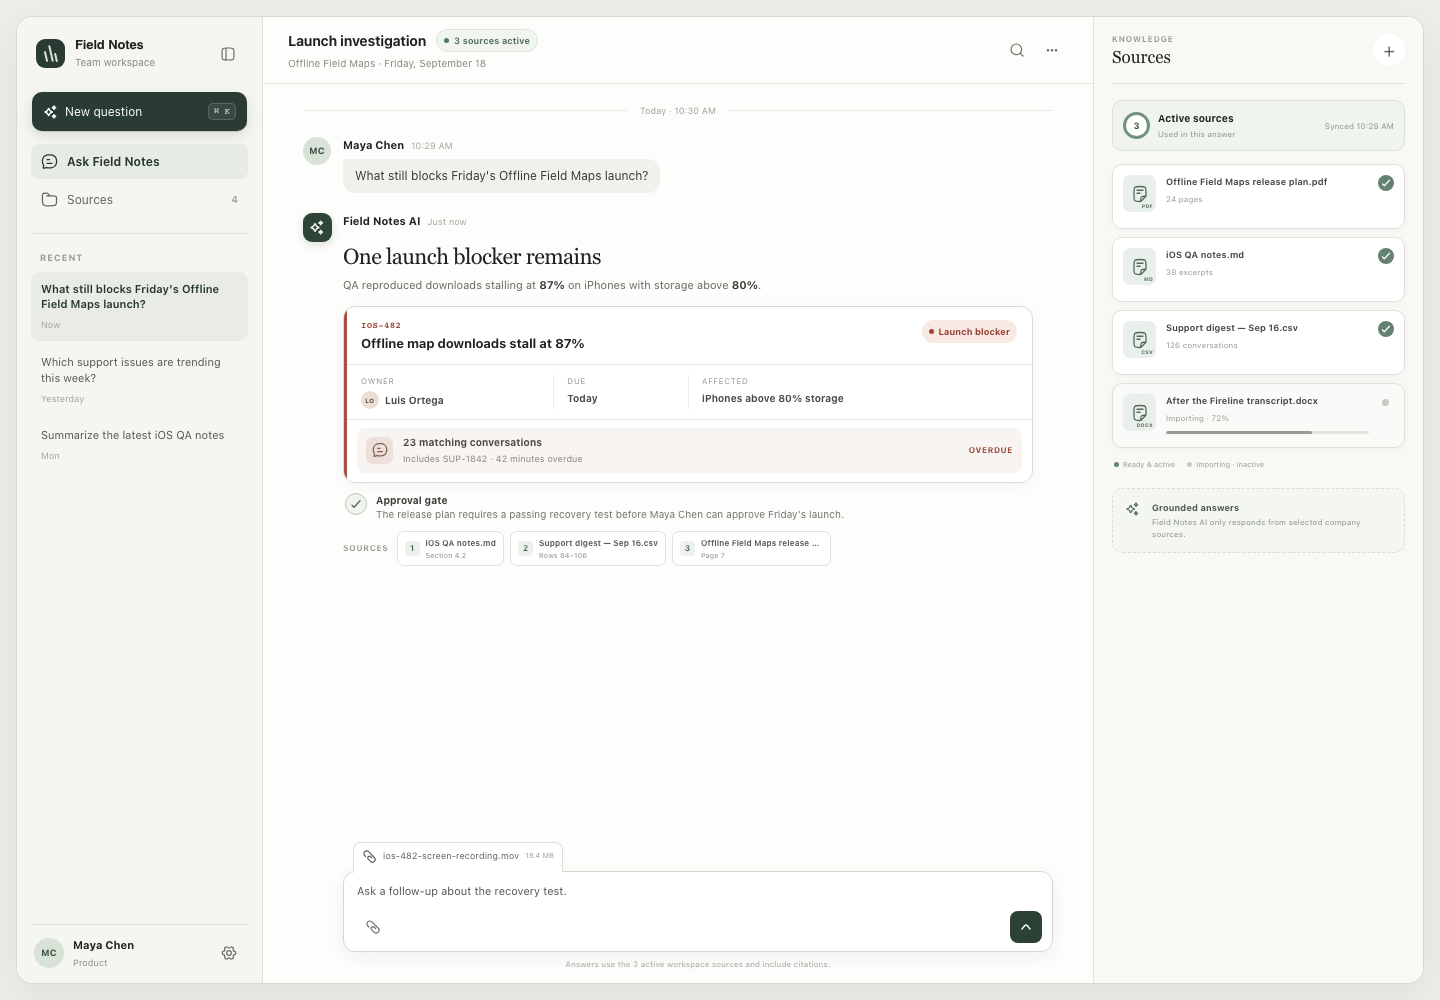Click the OVERDUE status label
The height and width of the screenshot is (1000, 1440).
tap(990, 450)
